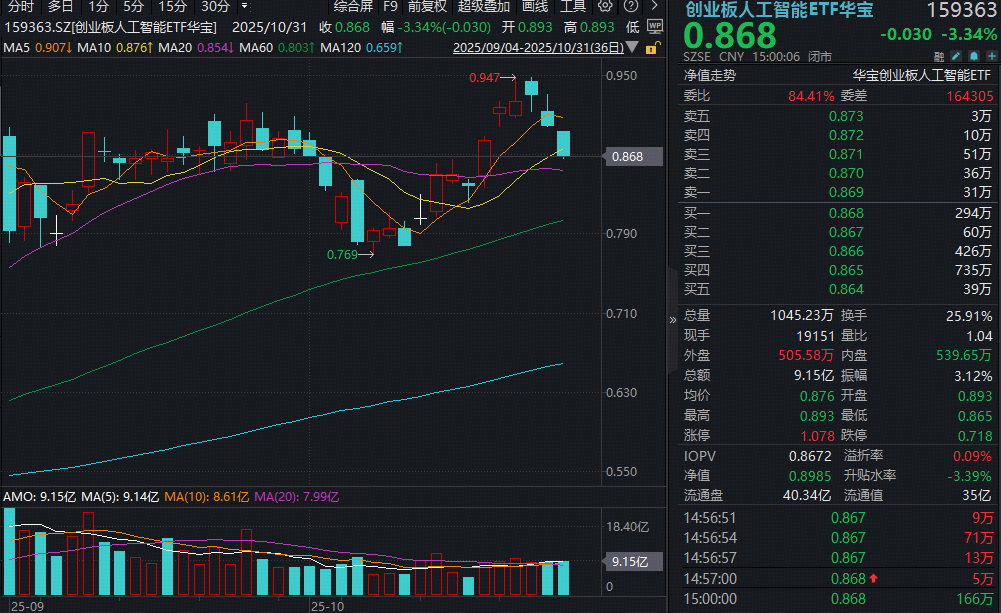Click the 2025/09/04-2025/10/31 date range link
This screenshot has height=613, width=1001.
tap(540, 47)
